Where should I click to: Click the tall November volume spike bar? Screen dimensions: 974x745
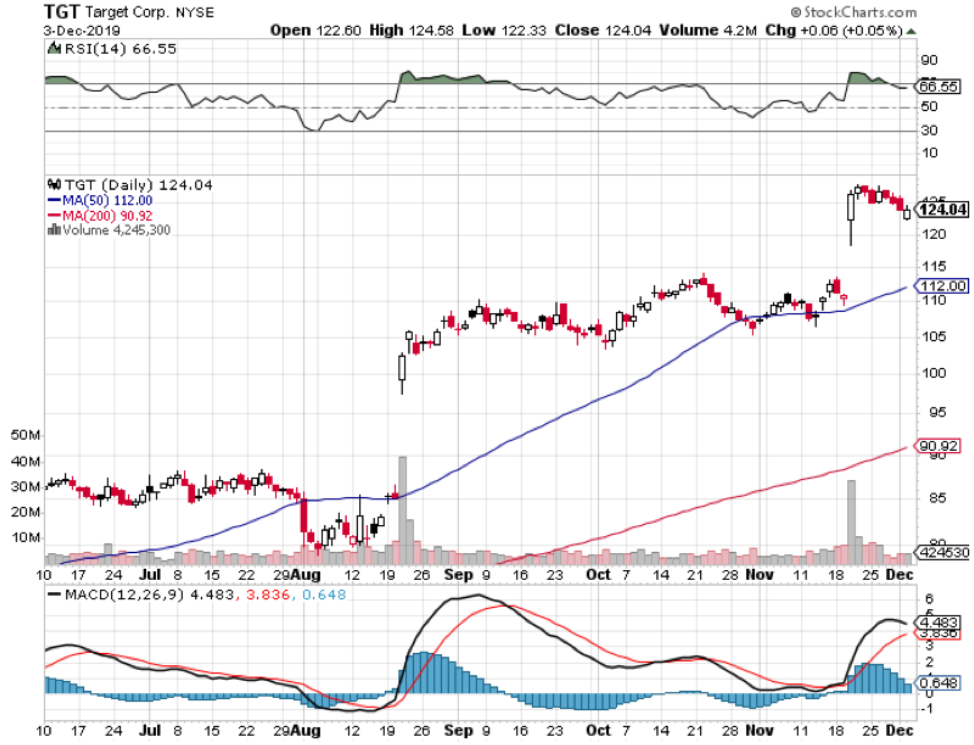852,520
